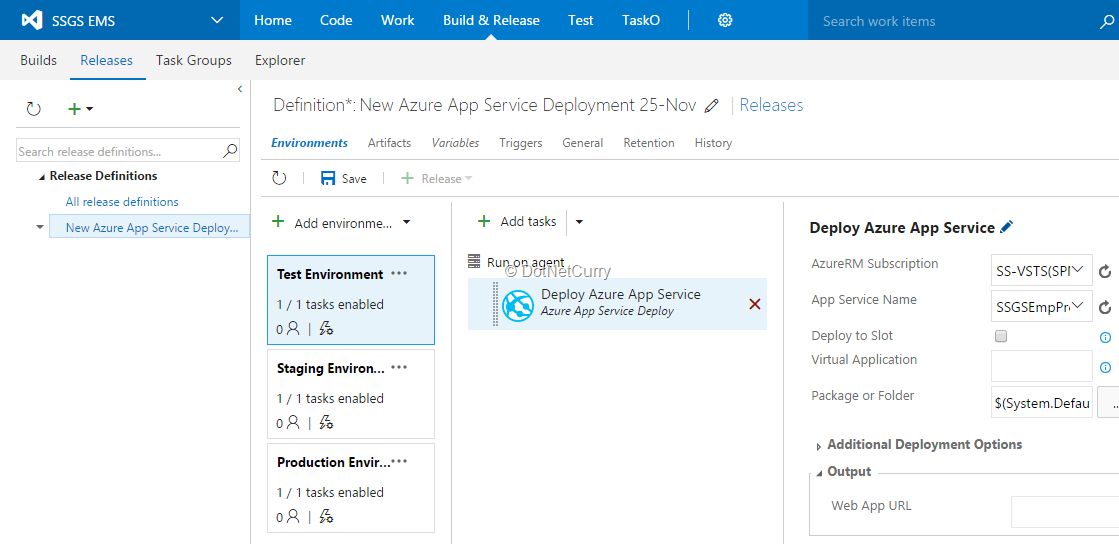Open the Triggers tab
Viewport: 1119px width, 544px height.
pos(521,143)
